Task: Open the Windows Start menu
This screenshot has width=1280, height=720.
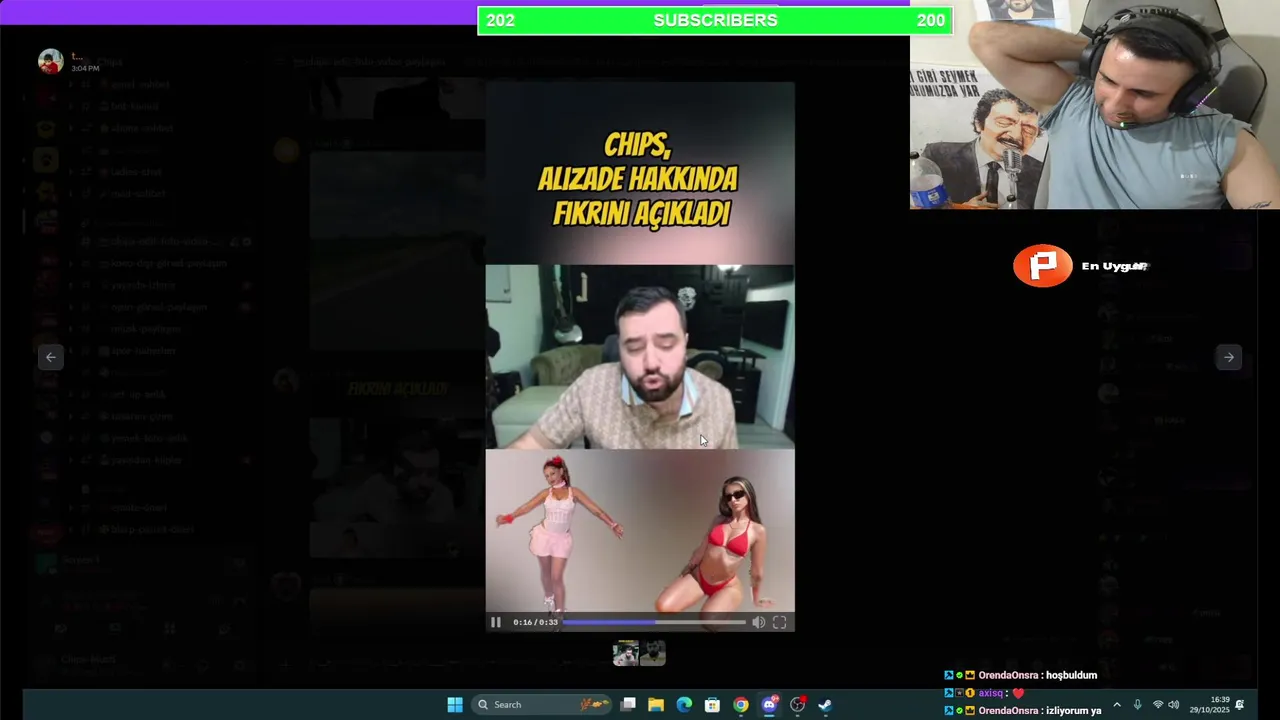Action: [x=455, y=704]
